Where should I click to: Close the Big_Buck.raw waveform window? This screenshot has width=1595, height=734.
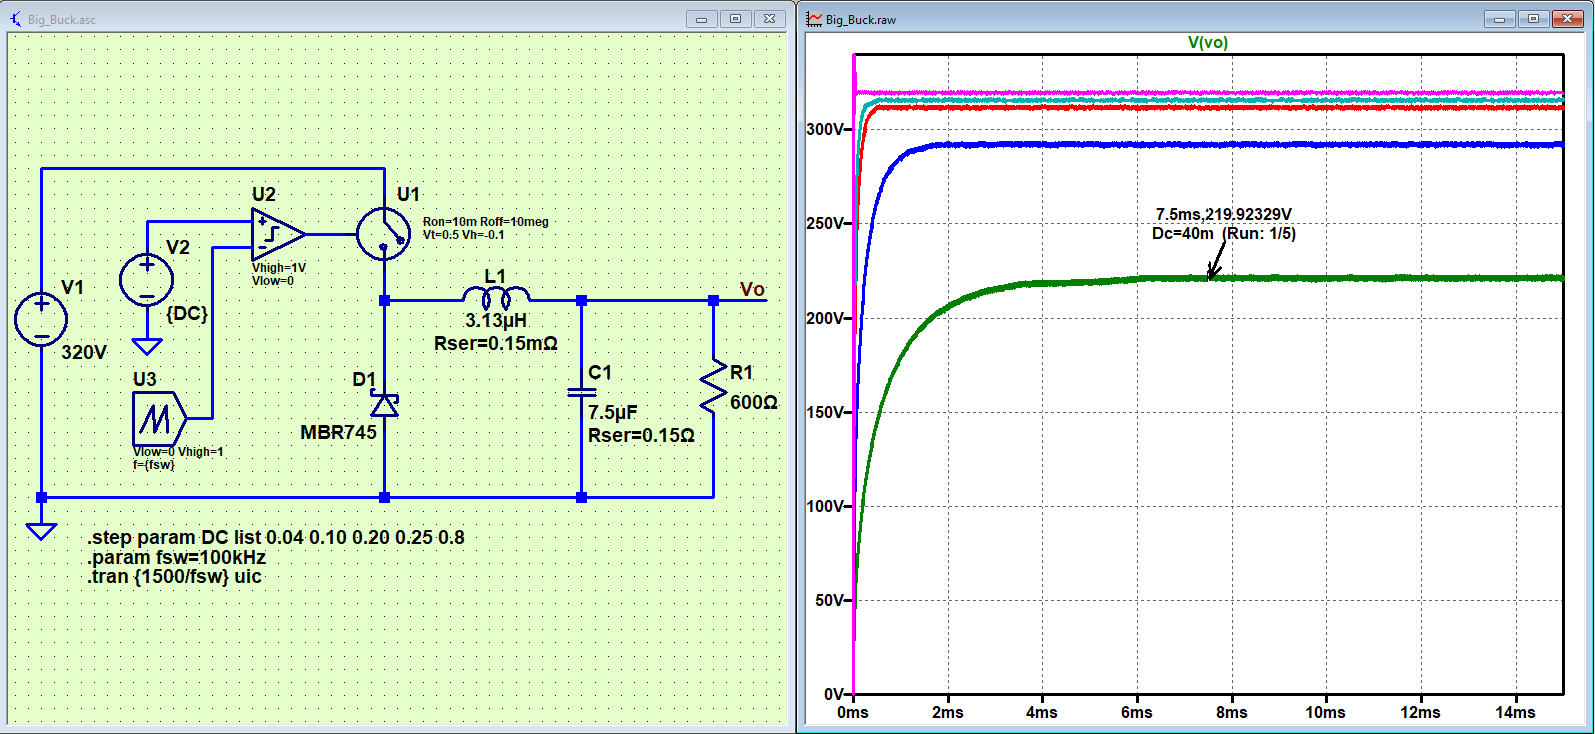(x=1567, y=19)
